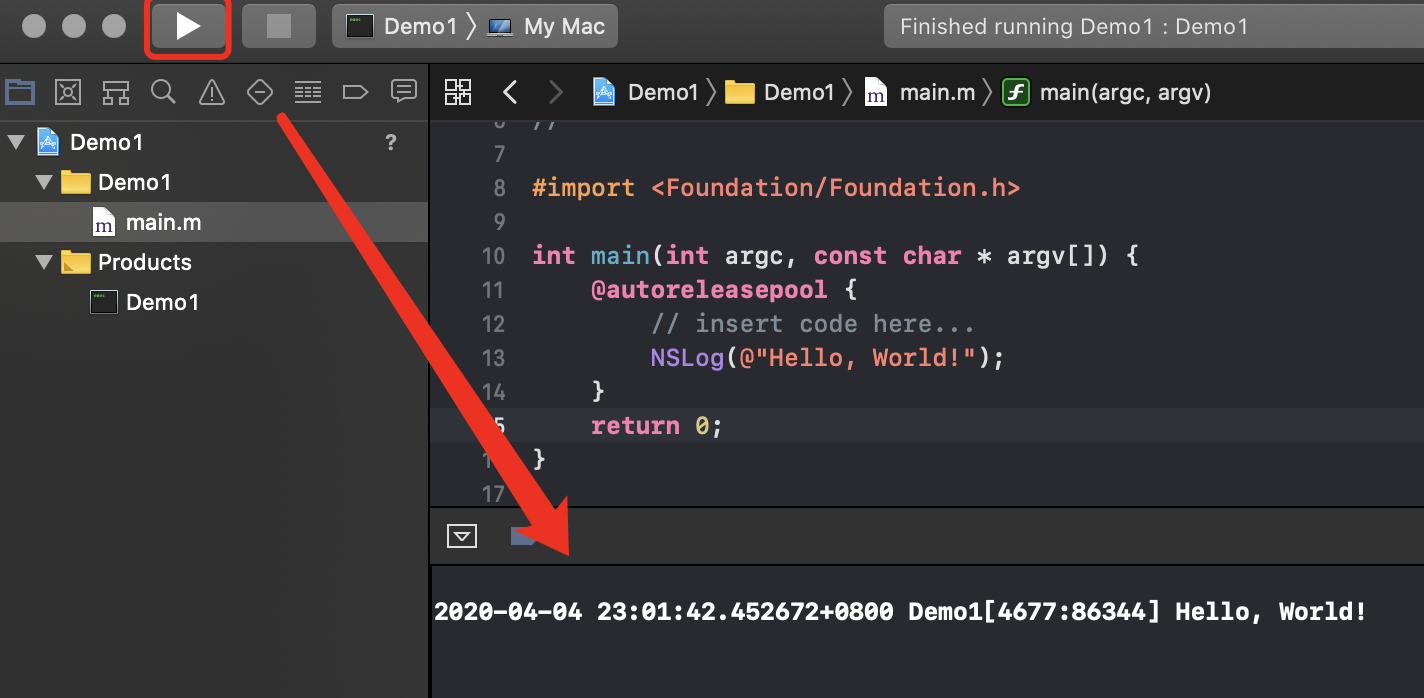The width and height of the screenshot is (1424, 698).
Task: Select the Demo1 executable under Products
Action: click(214, 302)
